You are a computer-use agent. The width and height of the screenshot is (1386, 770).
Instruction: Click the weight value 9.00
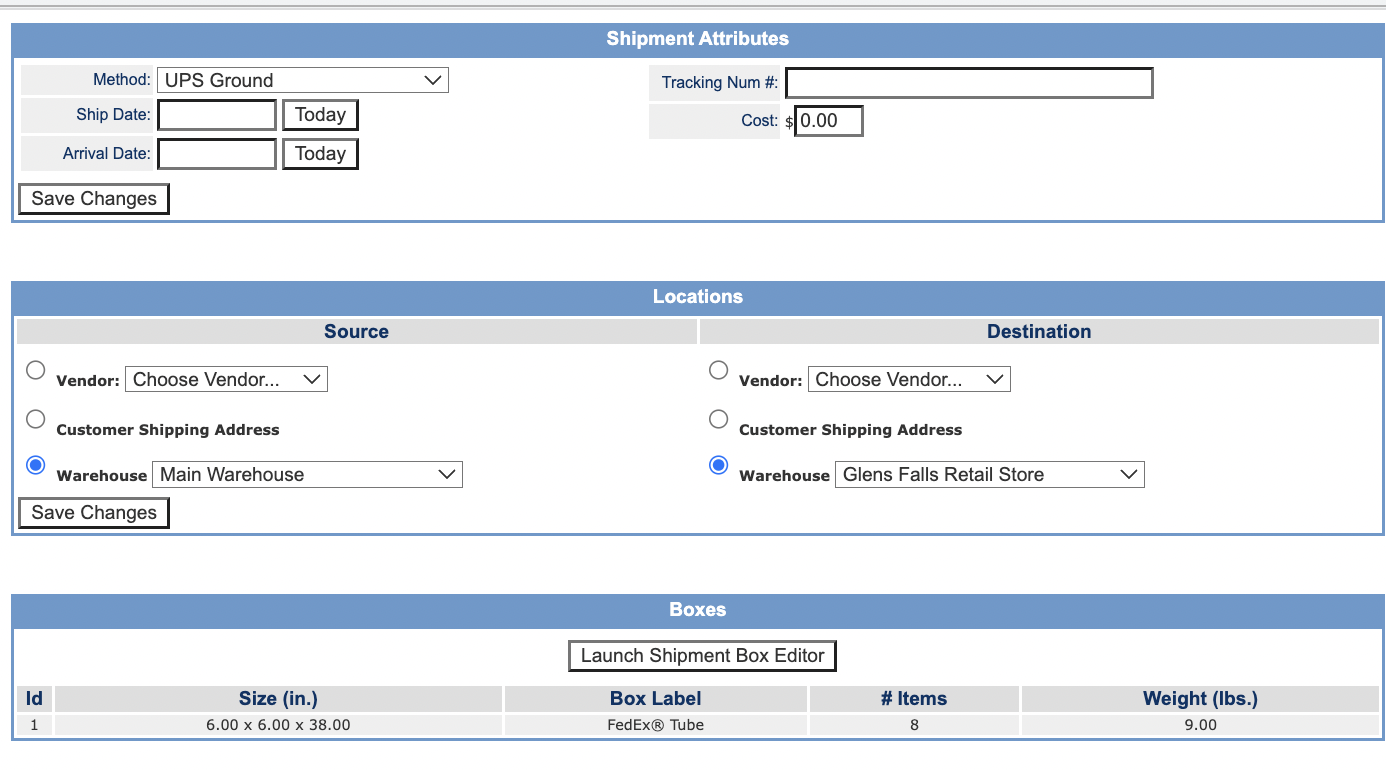tap(1200, 725)
